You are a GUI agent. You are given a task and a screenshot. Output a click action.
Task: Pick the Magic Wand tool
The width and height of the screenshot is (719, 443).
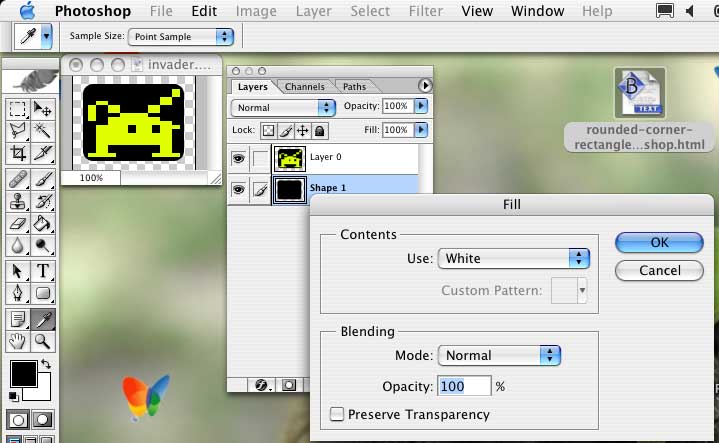point(43,131)
